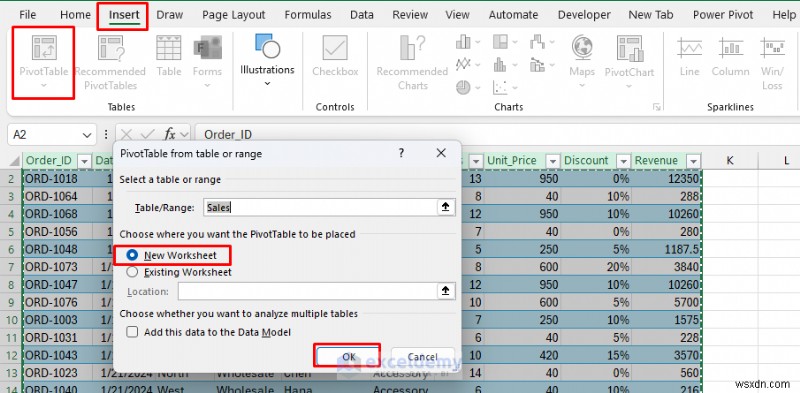Viewport: 800px width, 393px height.
Task: Click the formula bar Cancel X icon
Action: click(x=127, y=134)
